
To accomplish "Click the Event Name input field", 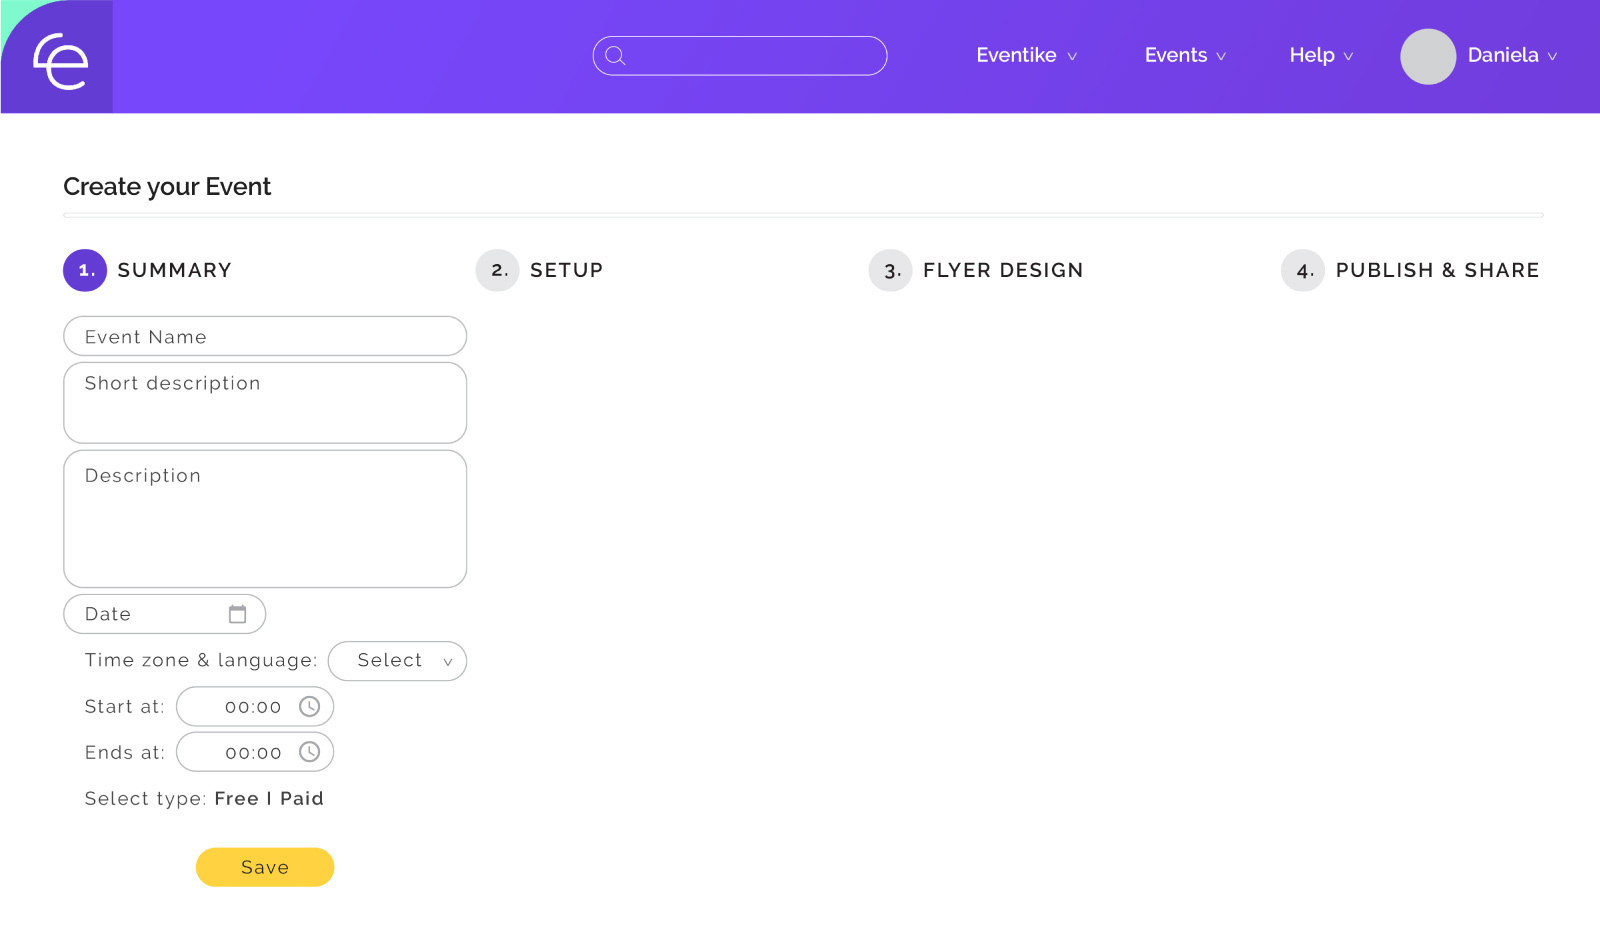I will 265,336.
